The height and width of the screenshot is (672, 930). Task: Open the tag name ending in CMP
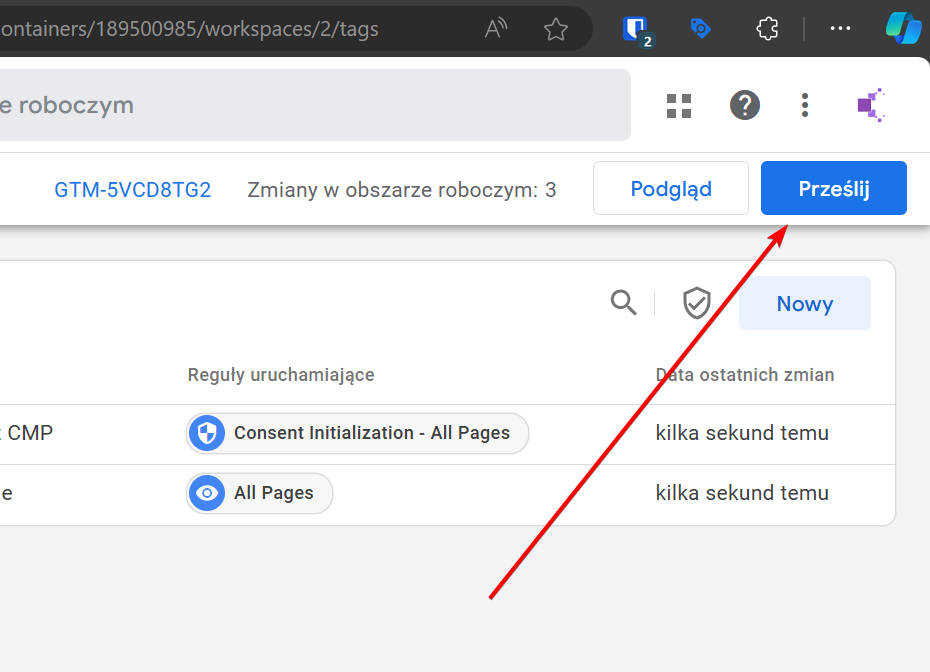(27, 433)
